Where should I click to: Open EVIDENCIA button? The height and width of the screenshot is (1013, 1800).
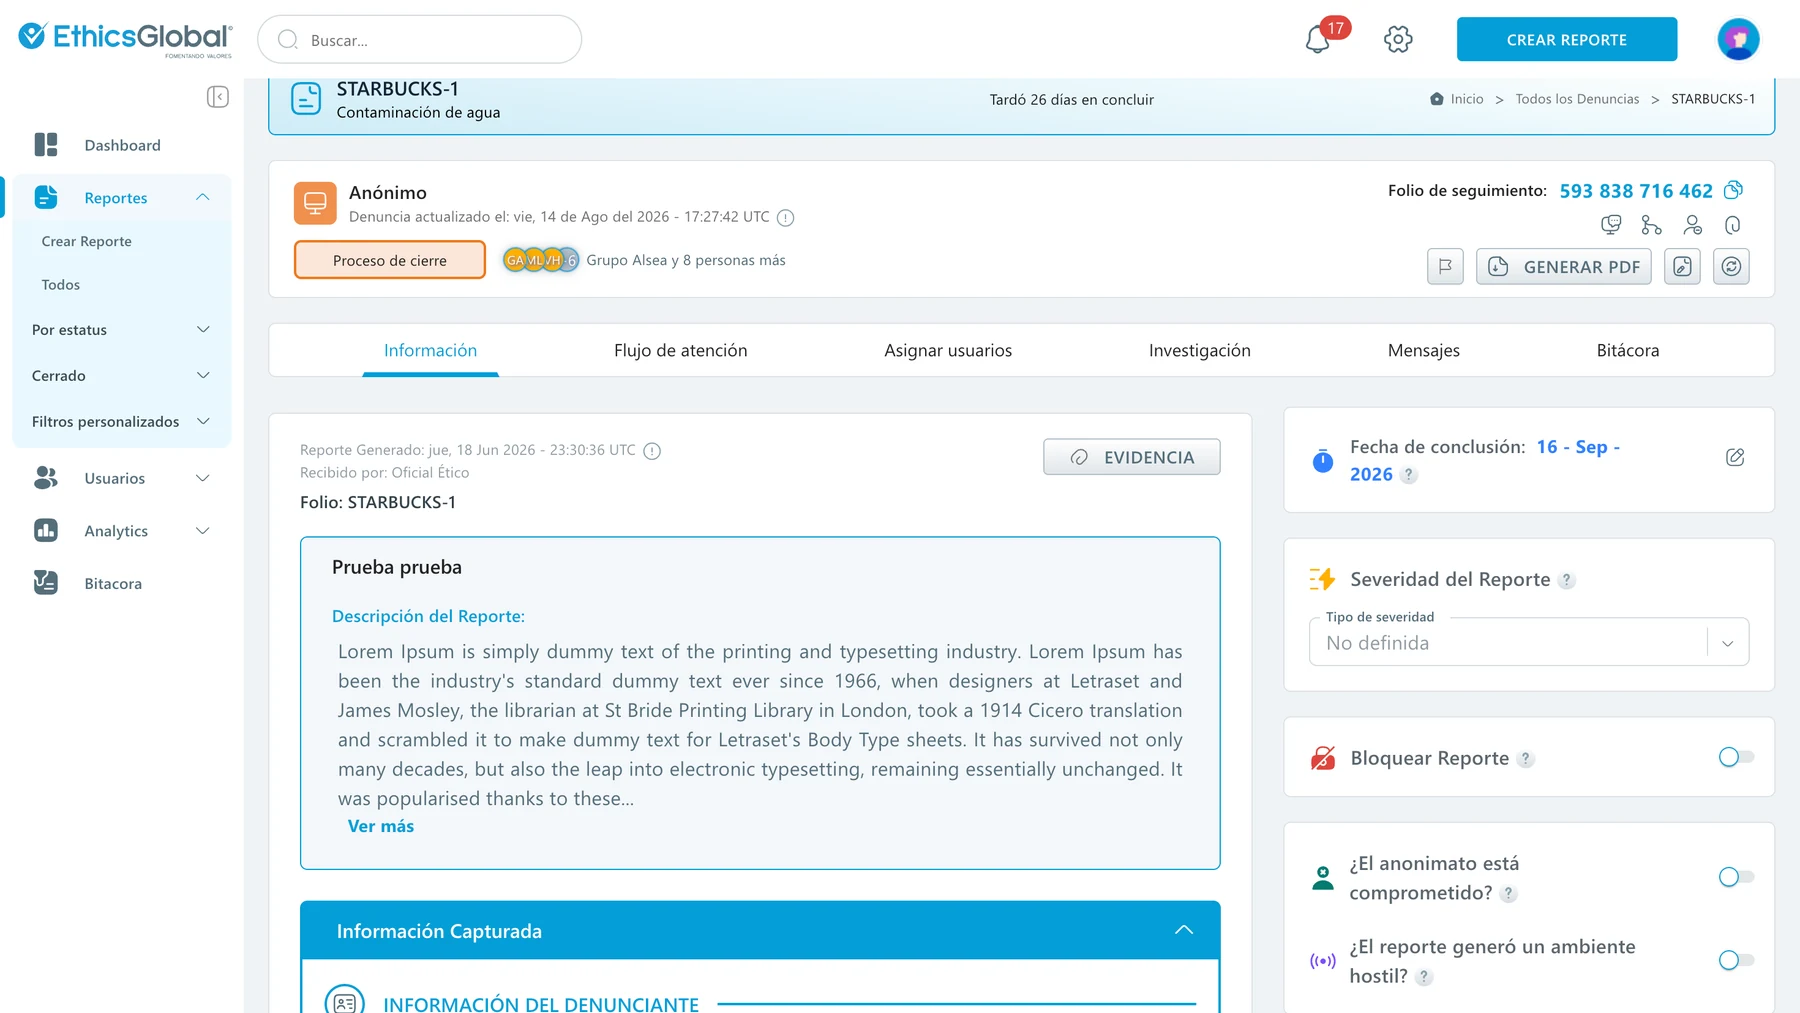[x=1131, y=457]
